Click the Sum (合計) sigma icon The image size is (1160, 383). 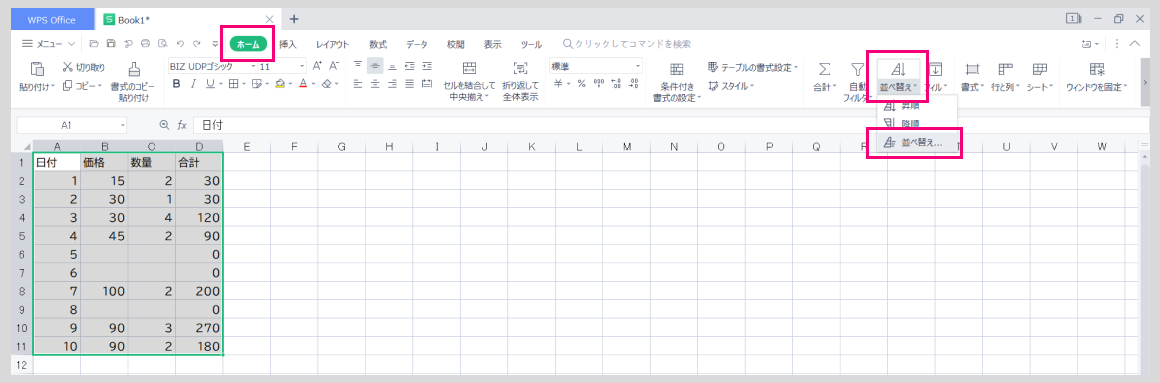(824, 70)
